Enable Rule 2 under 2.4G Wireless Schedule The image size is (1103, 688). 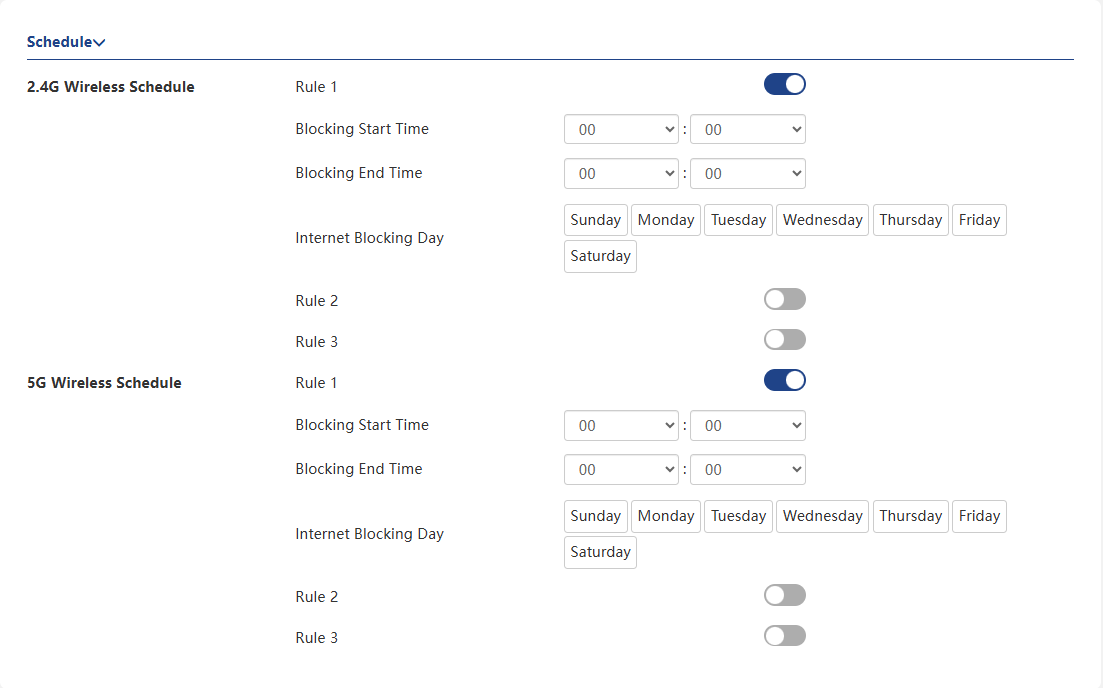pyautogui.click(x=784, y=299)
